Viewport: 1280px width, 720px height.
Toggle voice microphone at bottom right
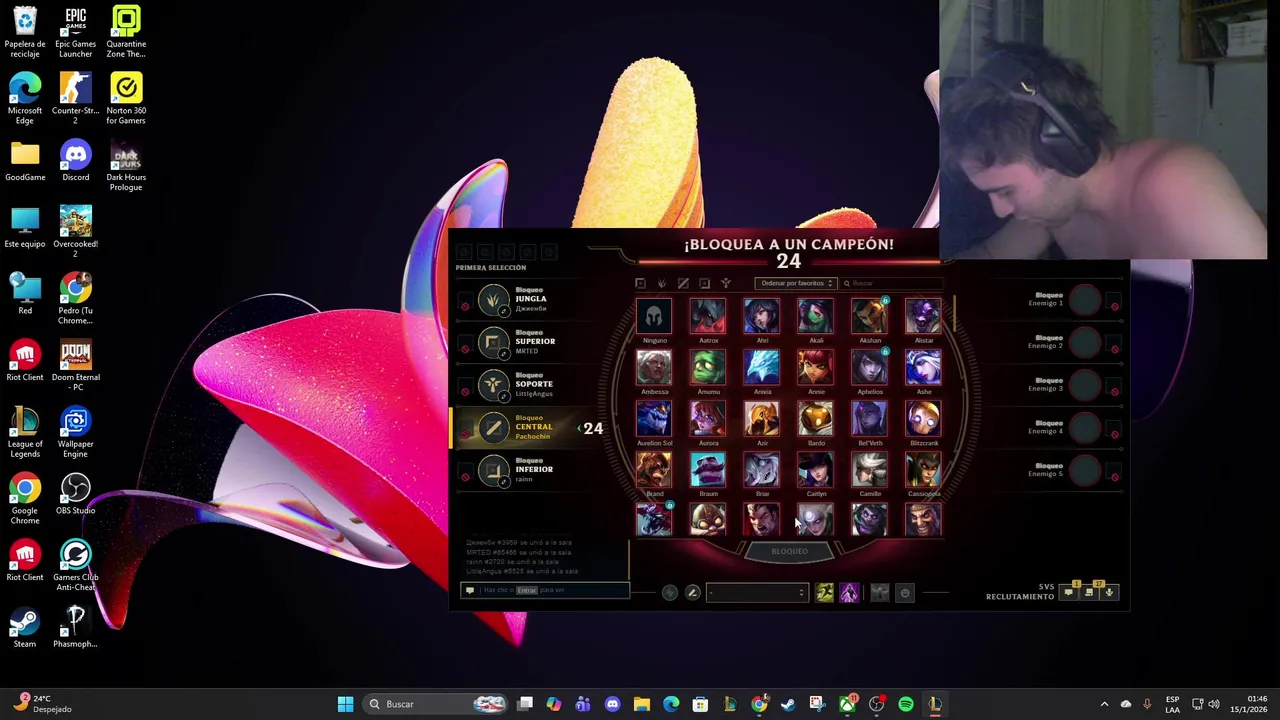click(x=1109, y=592)
